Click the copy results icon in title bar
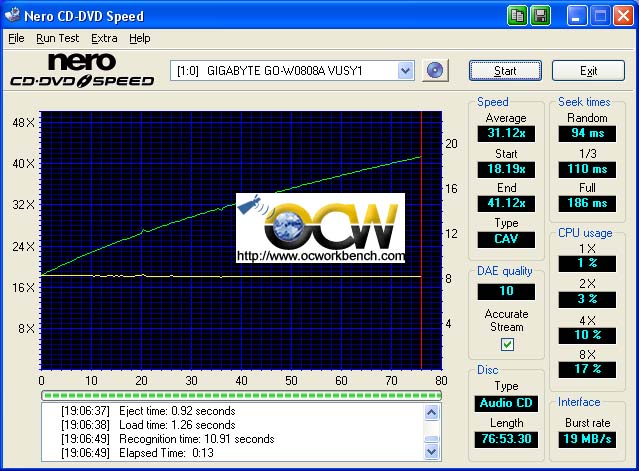Image resolution: width=639 pixels, height=471 pixels. pyautogui.click(x=517, y=16)
